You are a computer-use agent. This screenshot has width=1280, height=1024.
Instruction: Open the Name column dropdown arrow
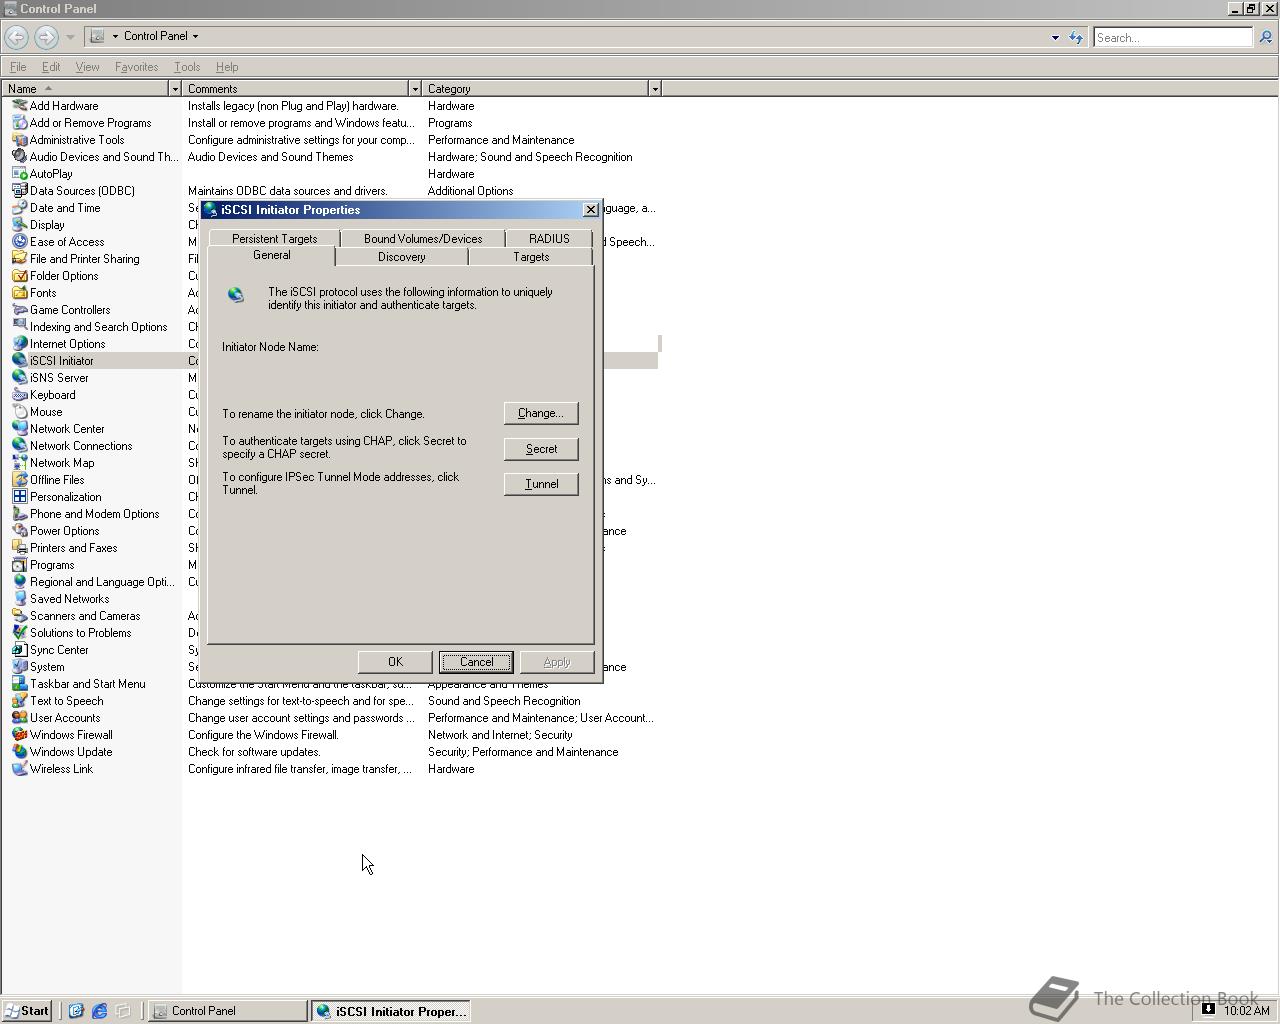tap(175, 89)
